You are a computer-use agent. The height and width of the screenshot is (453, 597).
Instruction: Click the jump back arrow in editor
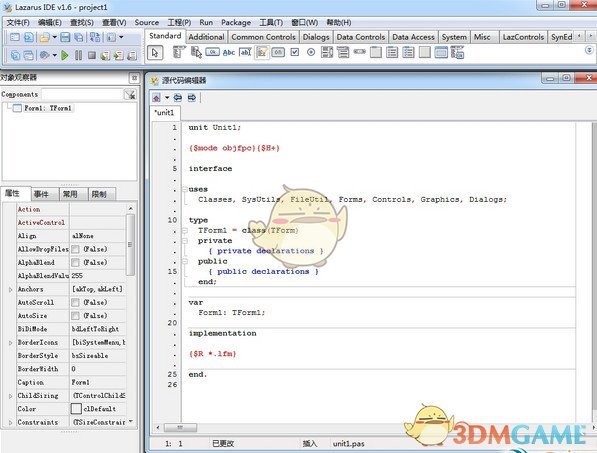178,98
